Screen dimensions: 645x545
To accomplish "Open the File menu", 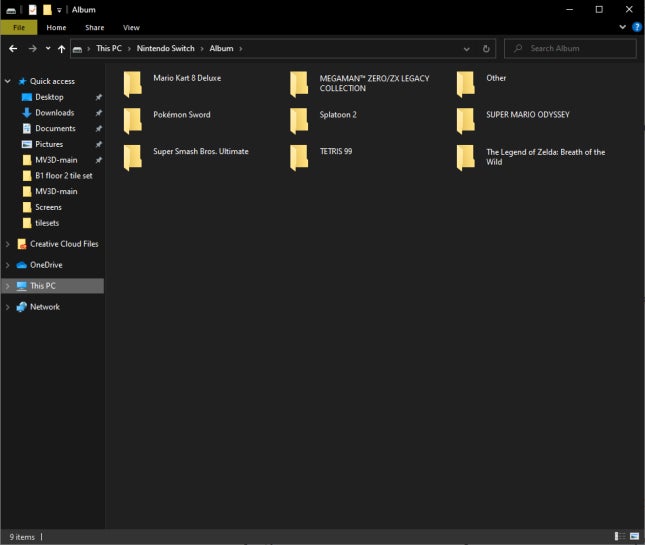I will [x=19, y=28].
